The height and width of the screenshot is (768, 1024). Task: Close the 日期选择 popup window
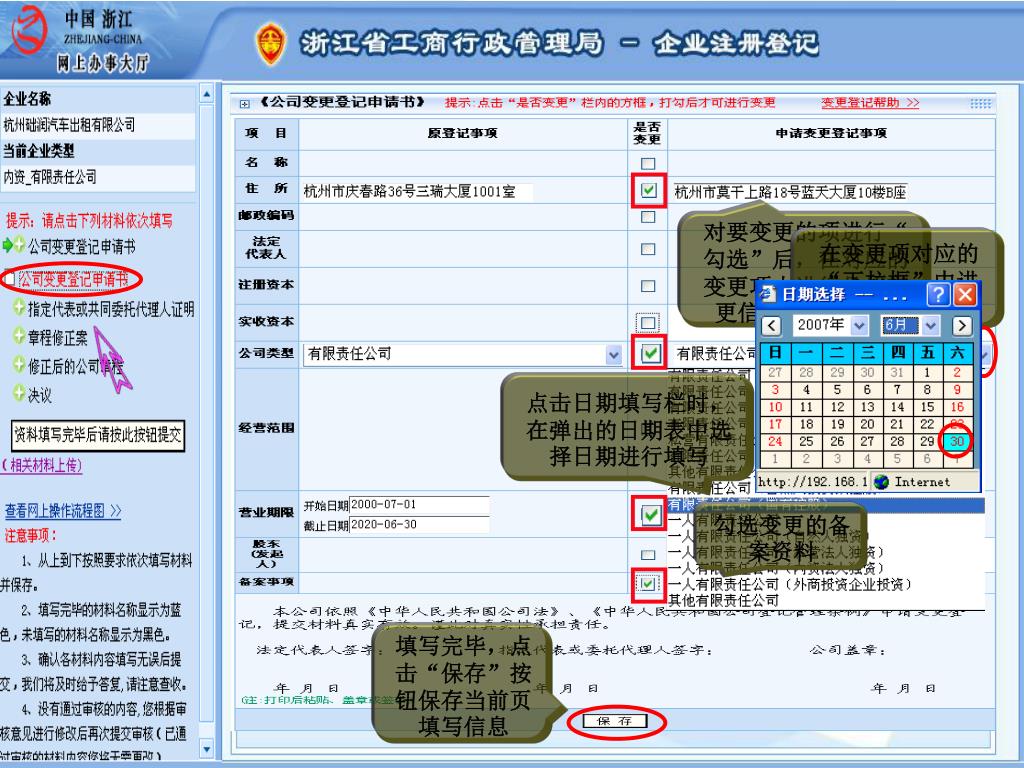(965, 295)
